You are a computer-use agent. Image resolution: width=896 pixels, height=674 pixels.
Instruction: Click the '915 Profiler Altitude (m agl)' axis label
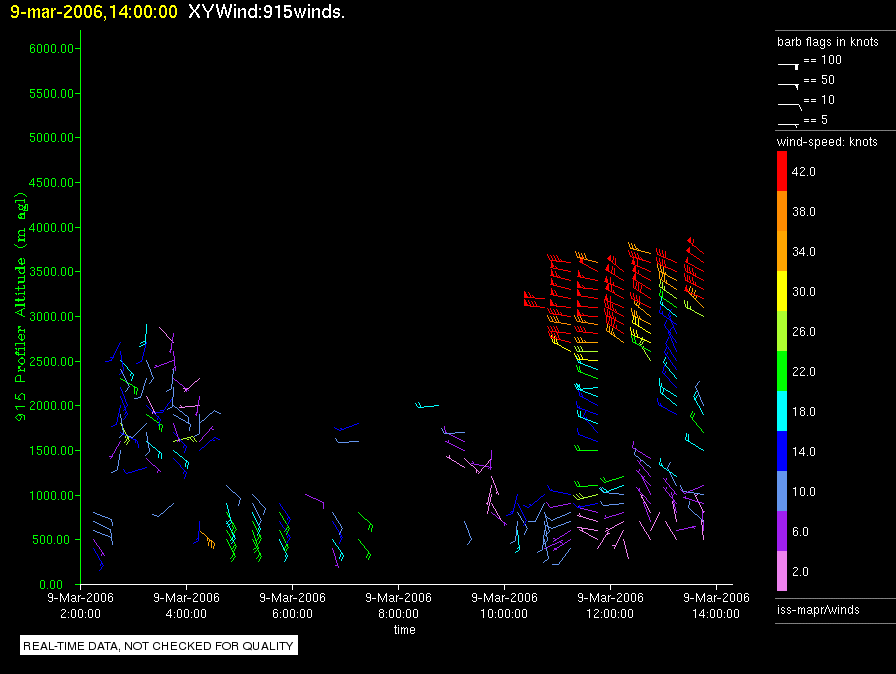tap(20, 307)
